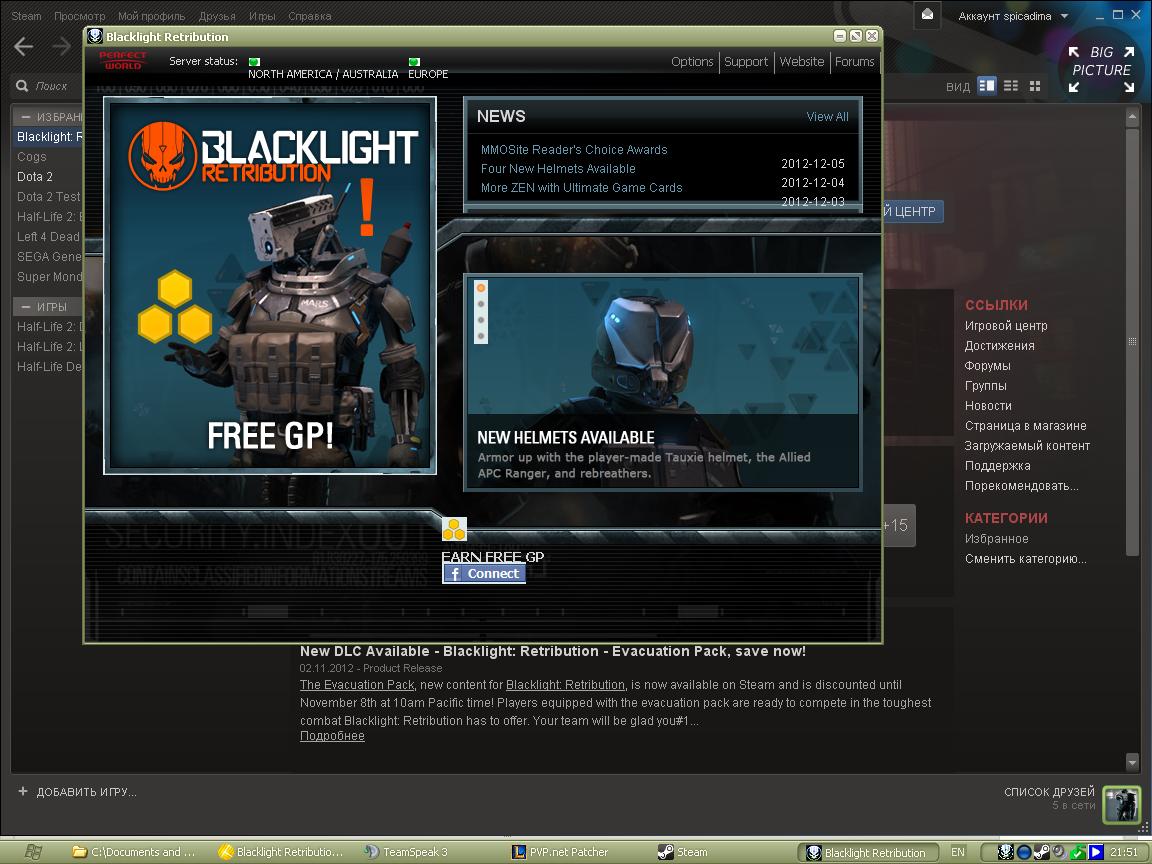
Task: Click the friend avatar in friends list
Action: 1121,804
